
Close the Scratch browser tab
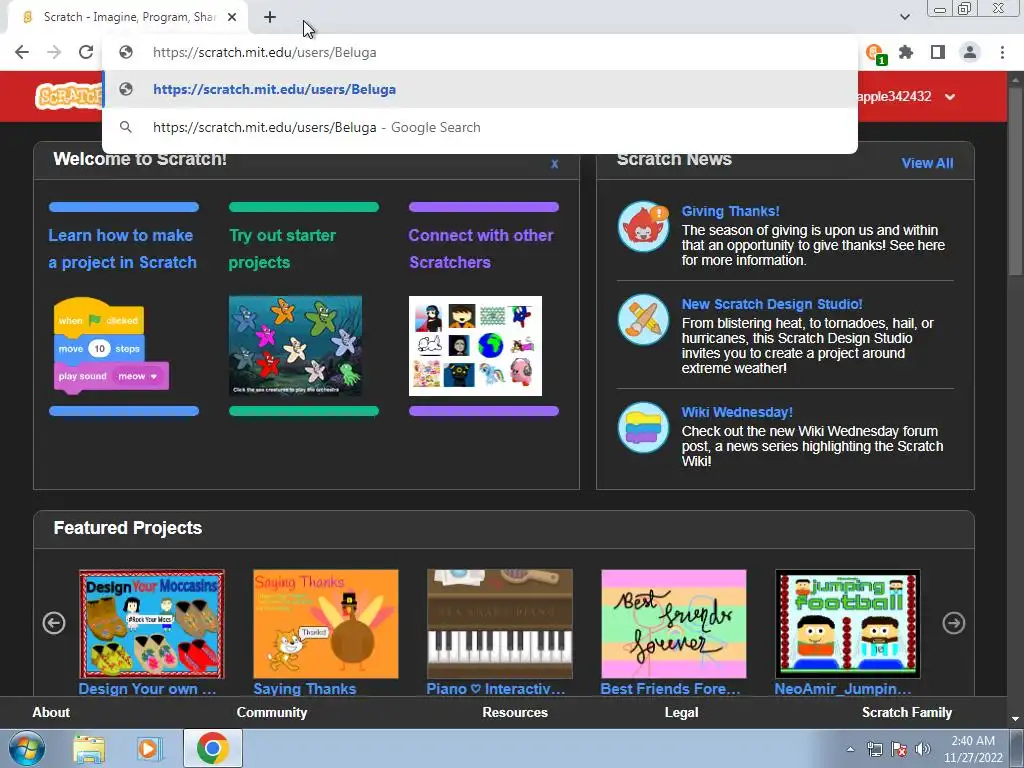pos(232,17)
